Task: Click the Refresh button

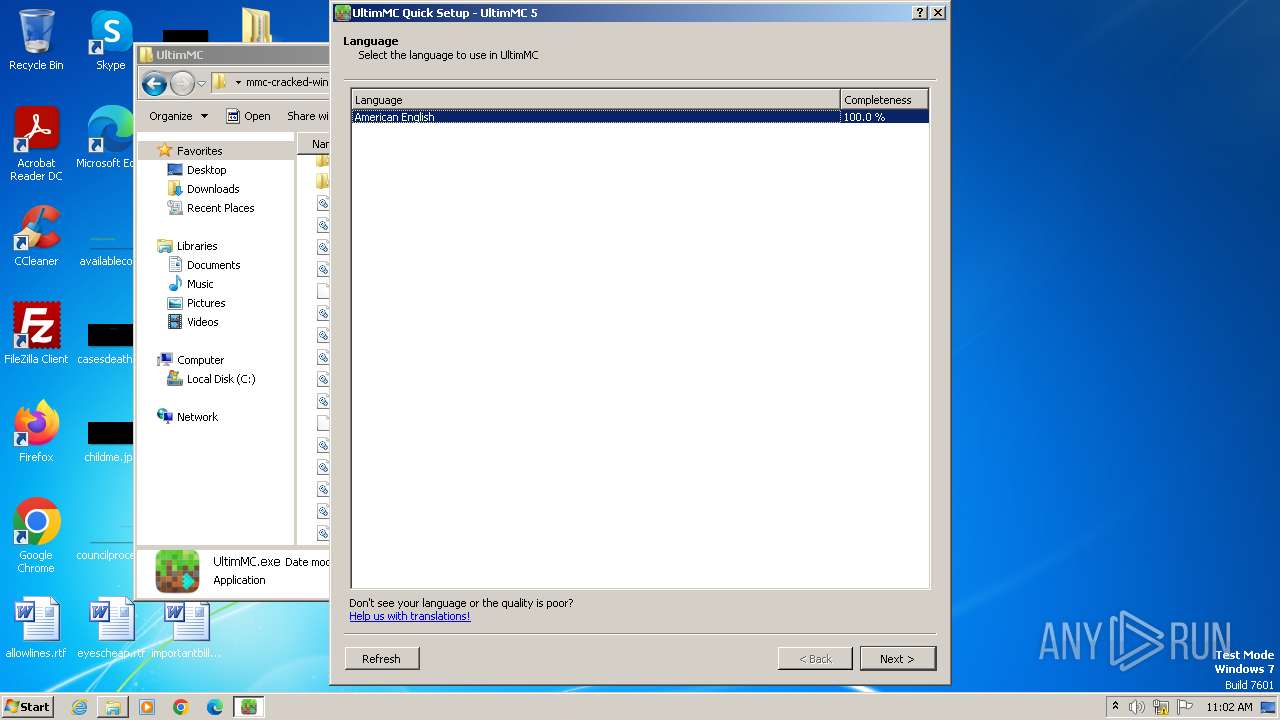Action: pos(381,659)
